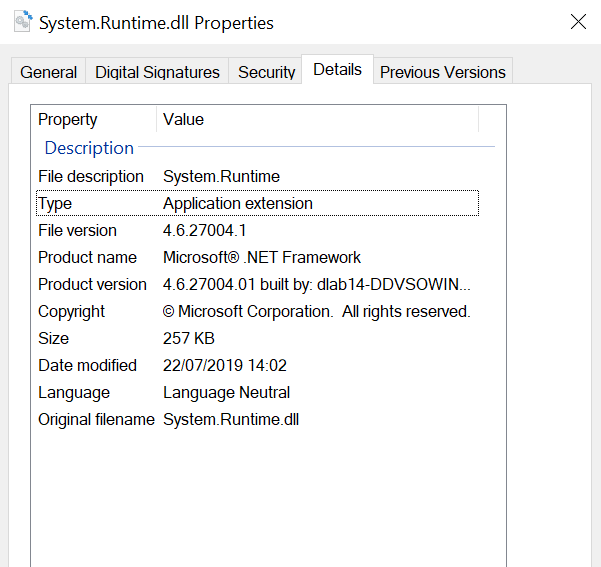
Task: Select the Date modified row
Action: 258,365
